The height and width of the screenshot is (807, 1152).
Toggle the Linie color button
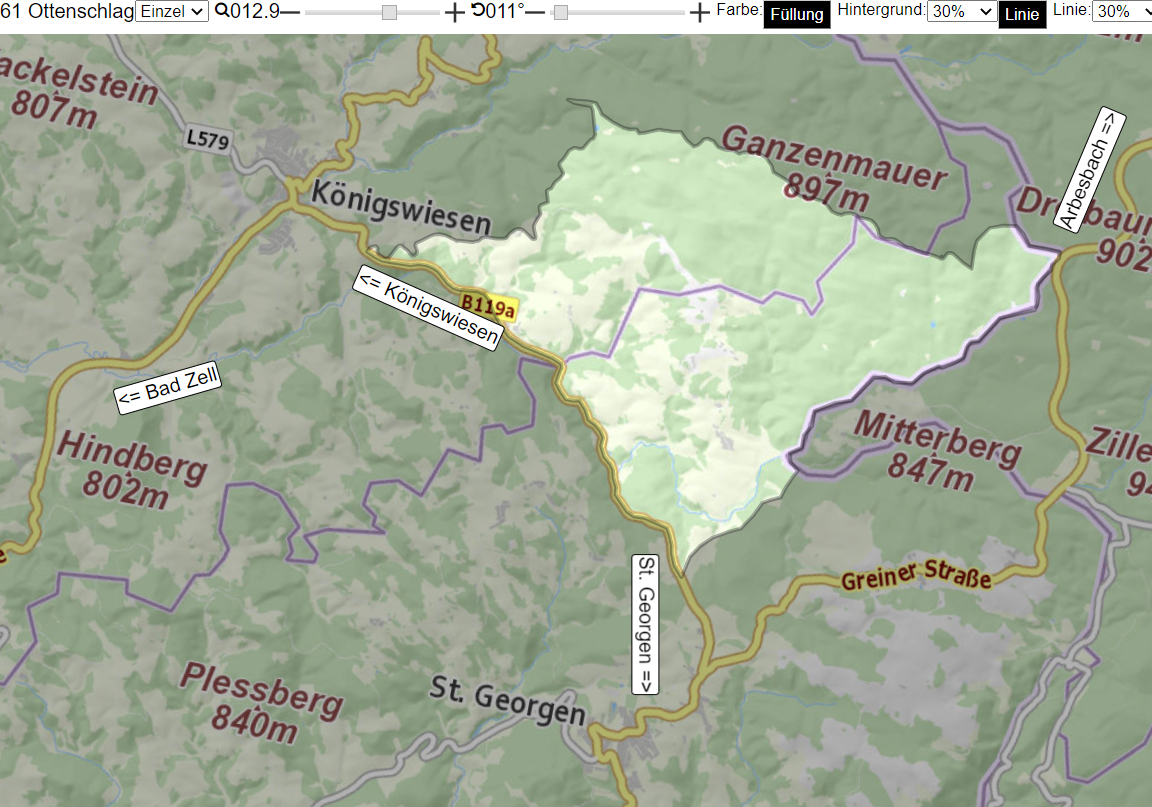pyautogui.click(x=1022, y=14)
